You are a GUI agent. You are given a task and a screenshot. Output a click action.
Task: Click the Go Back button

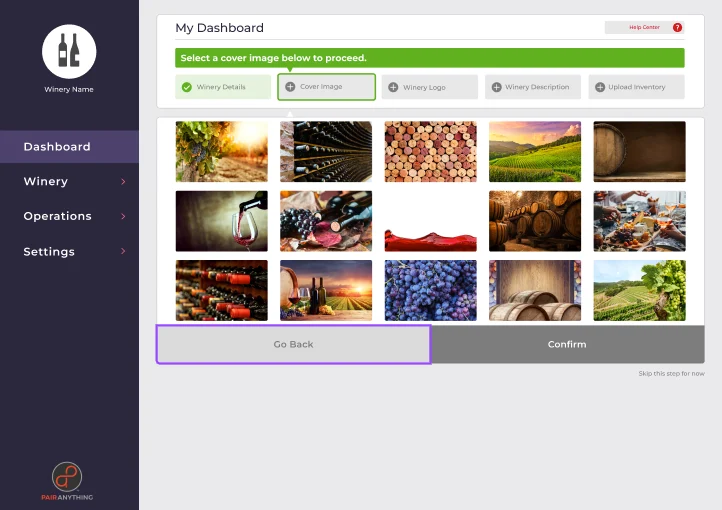click(x=293, y=344)
